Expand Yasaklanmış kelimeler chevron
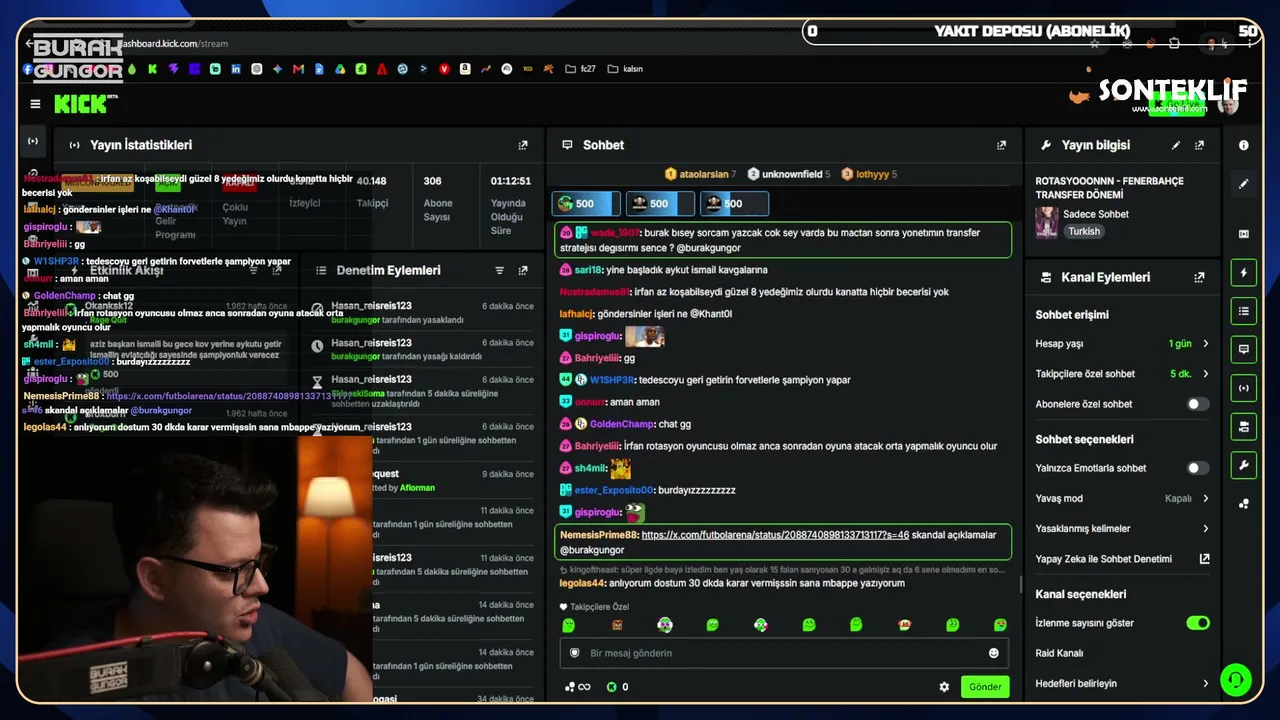 pyautogui.click(x=1205, y=529)
